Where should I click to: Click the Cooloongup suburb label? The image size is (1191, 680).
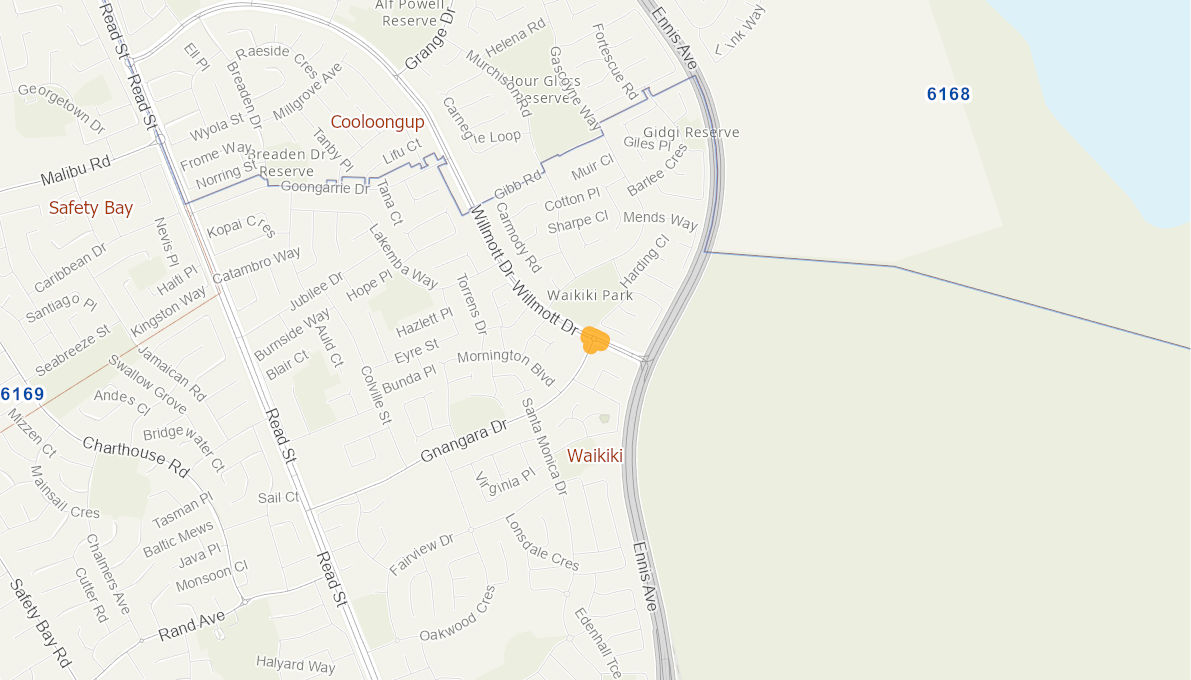click(x=378, y=122)
